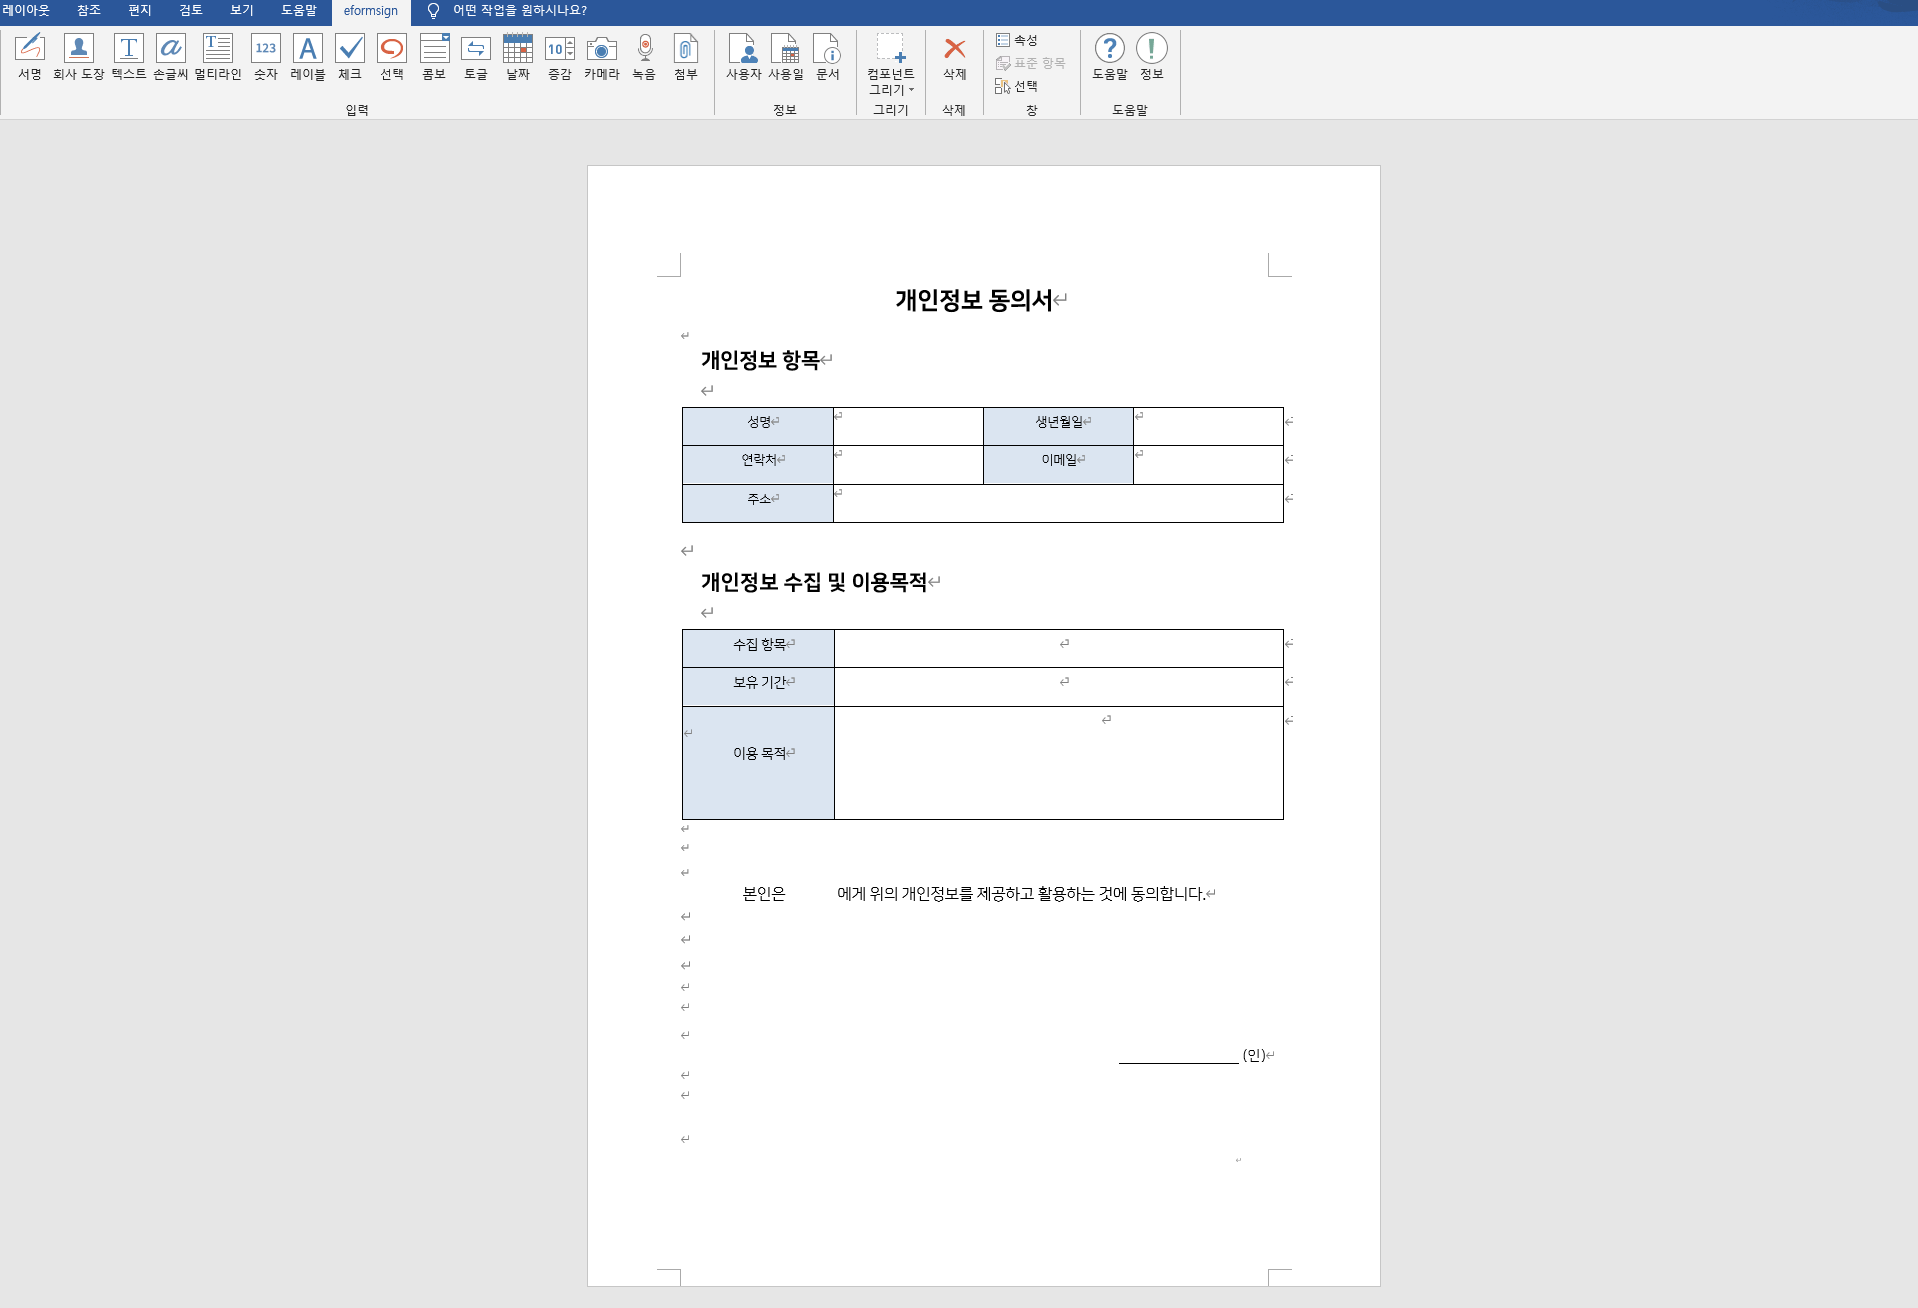
Task: Insert a 선택 radio selection component
Action: tap(391, 57)
